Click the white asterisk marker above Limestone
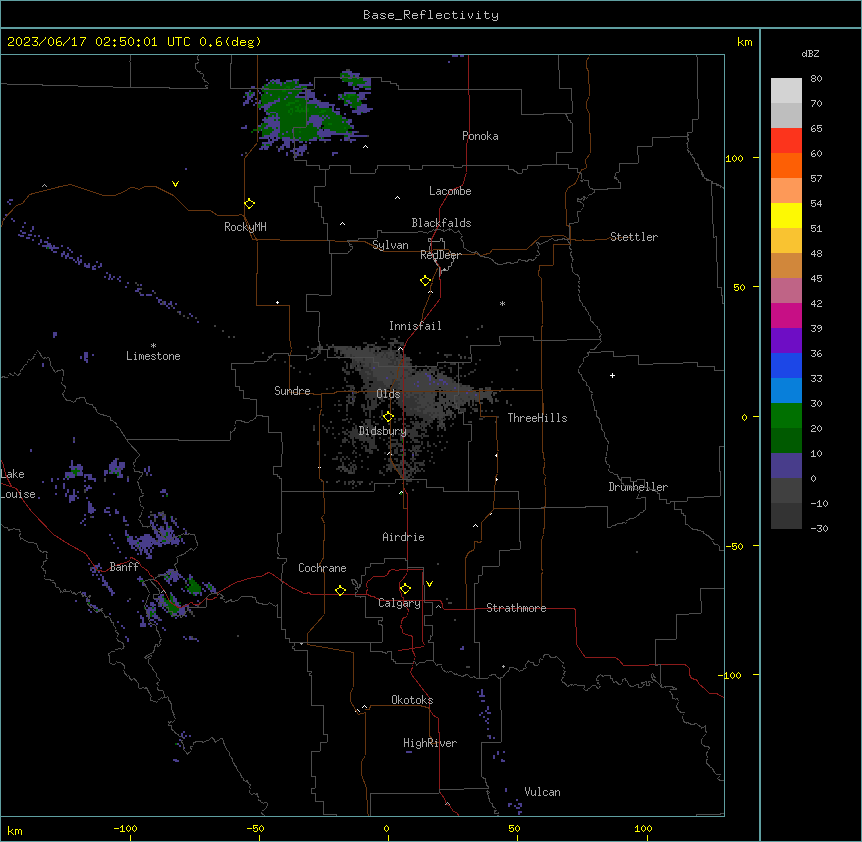862x842 pixels. (153, 346)
